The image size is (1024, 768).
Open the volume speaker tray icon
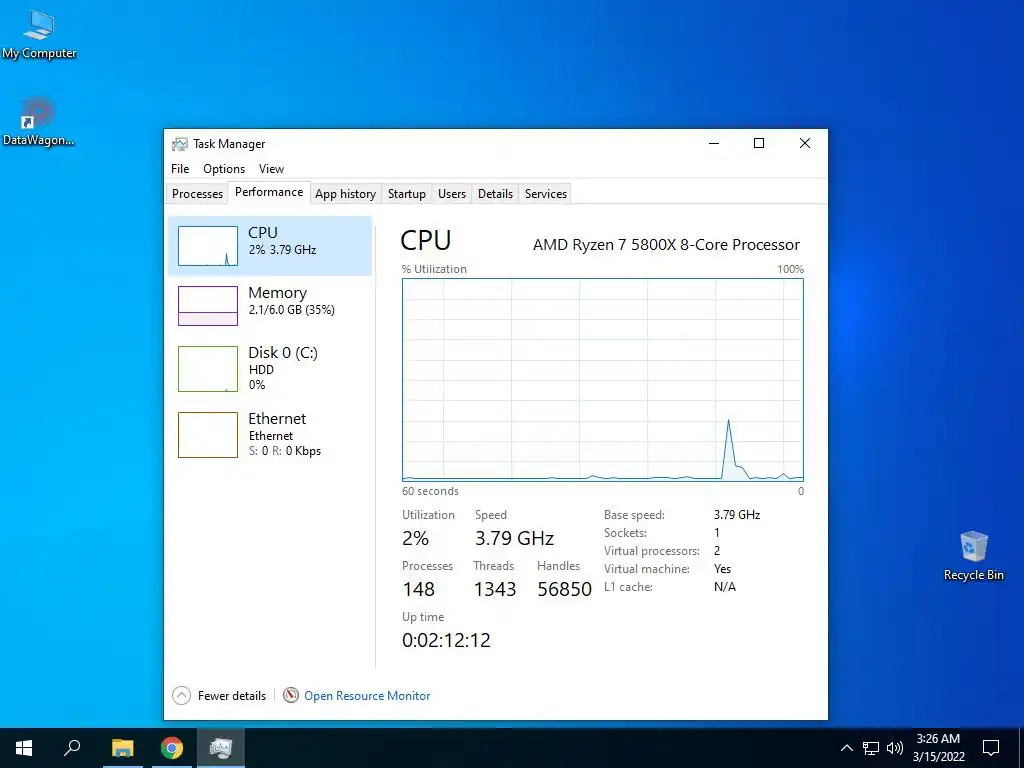(x=895, y=748)
